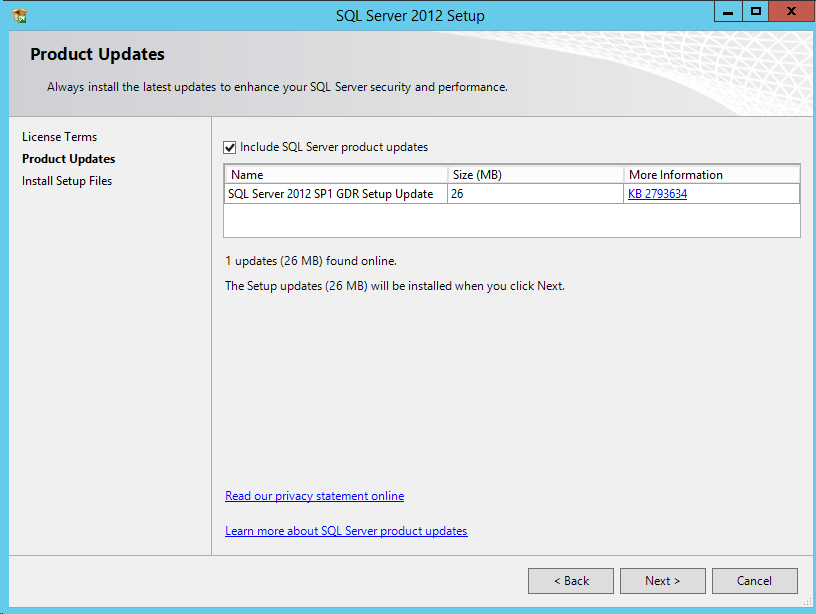
Task: Open Read our privacy statement online
Action: tap(314, 496)
